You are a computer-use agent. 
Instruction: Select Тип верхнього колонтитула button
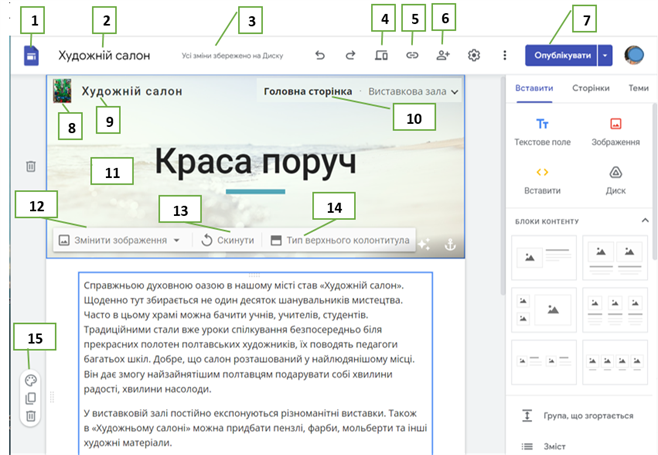pyautogui.click(x=340, y=241)
